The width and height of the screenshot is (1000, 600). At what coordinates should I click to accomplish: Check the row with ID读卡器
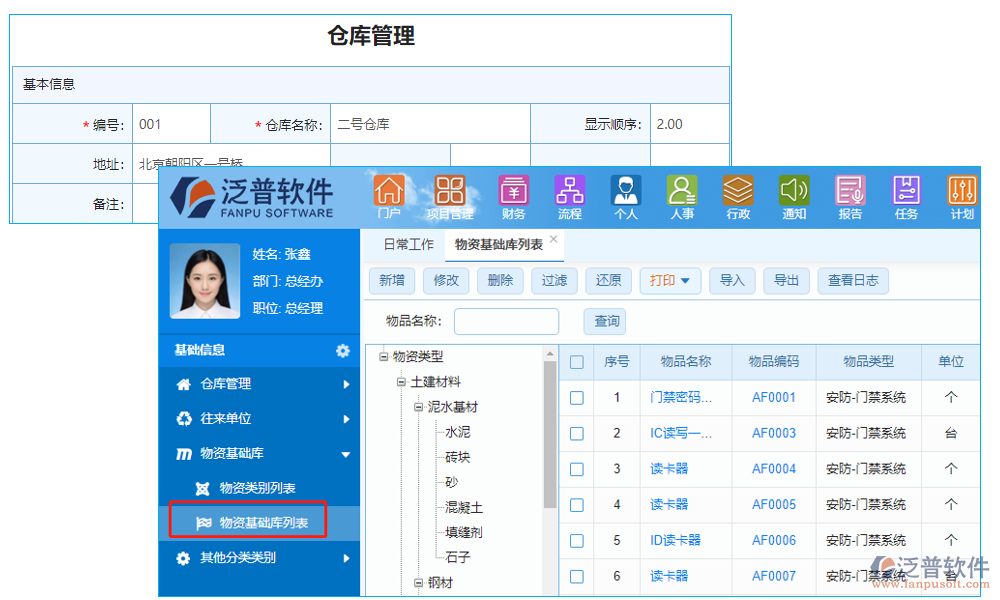click(x=576, y=540)
